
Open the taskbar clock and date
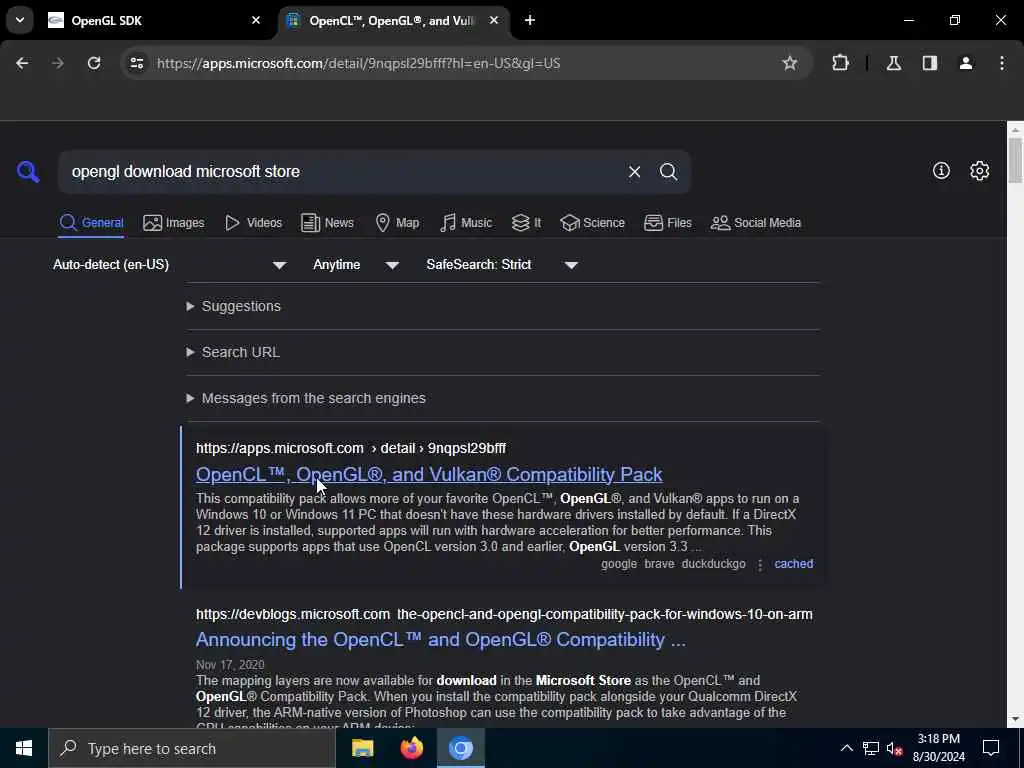coord(938,748)
